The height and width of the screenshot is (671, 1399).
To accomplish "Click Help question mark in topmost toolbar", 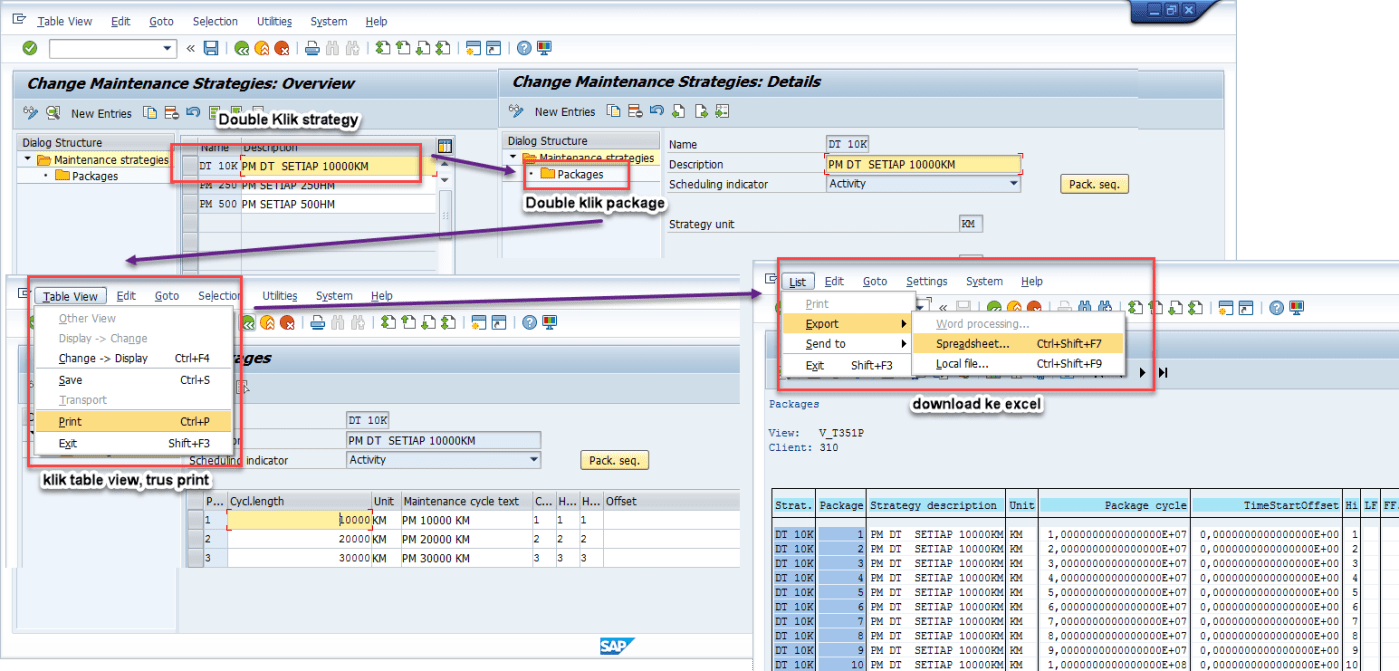I will tap(524, 48).
